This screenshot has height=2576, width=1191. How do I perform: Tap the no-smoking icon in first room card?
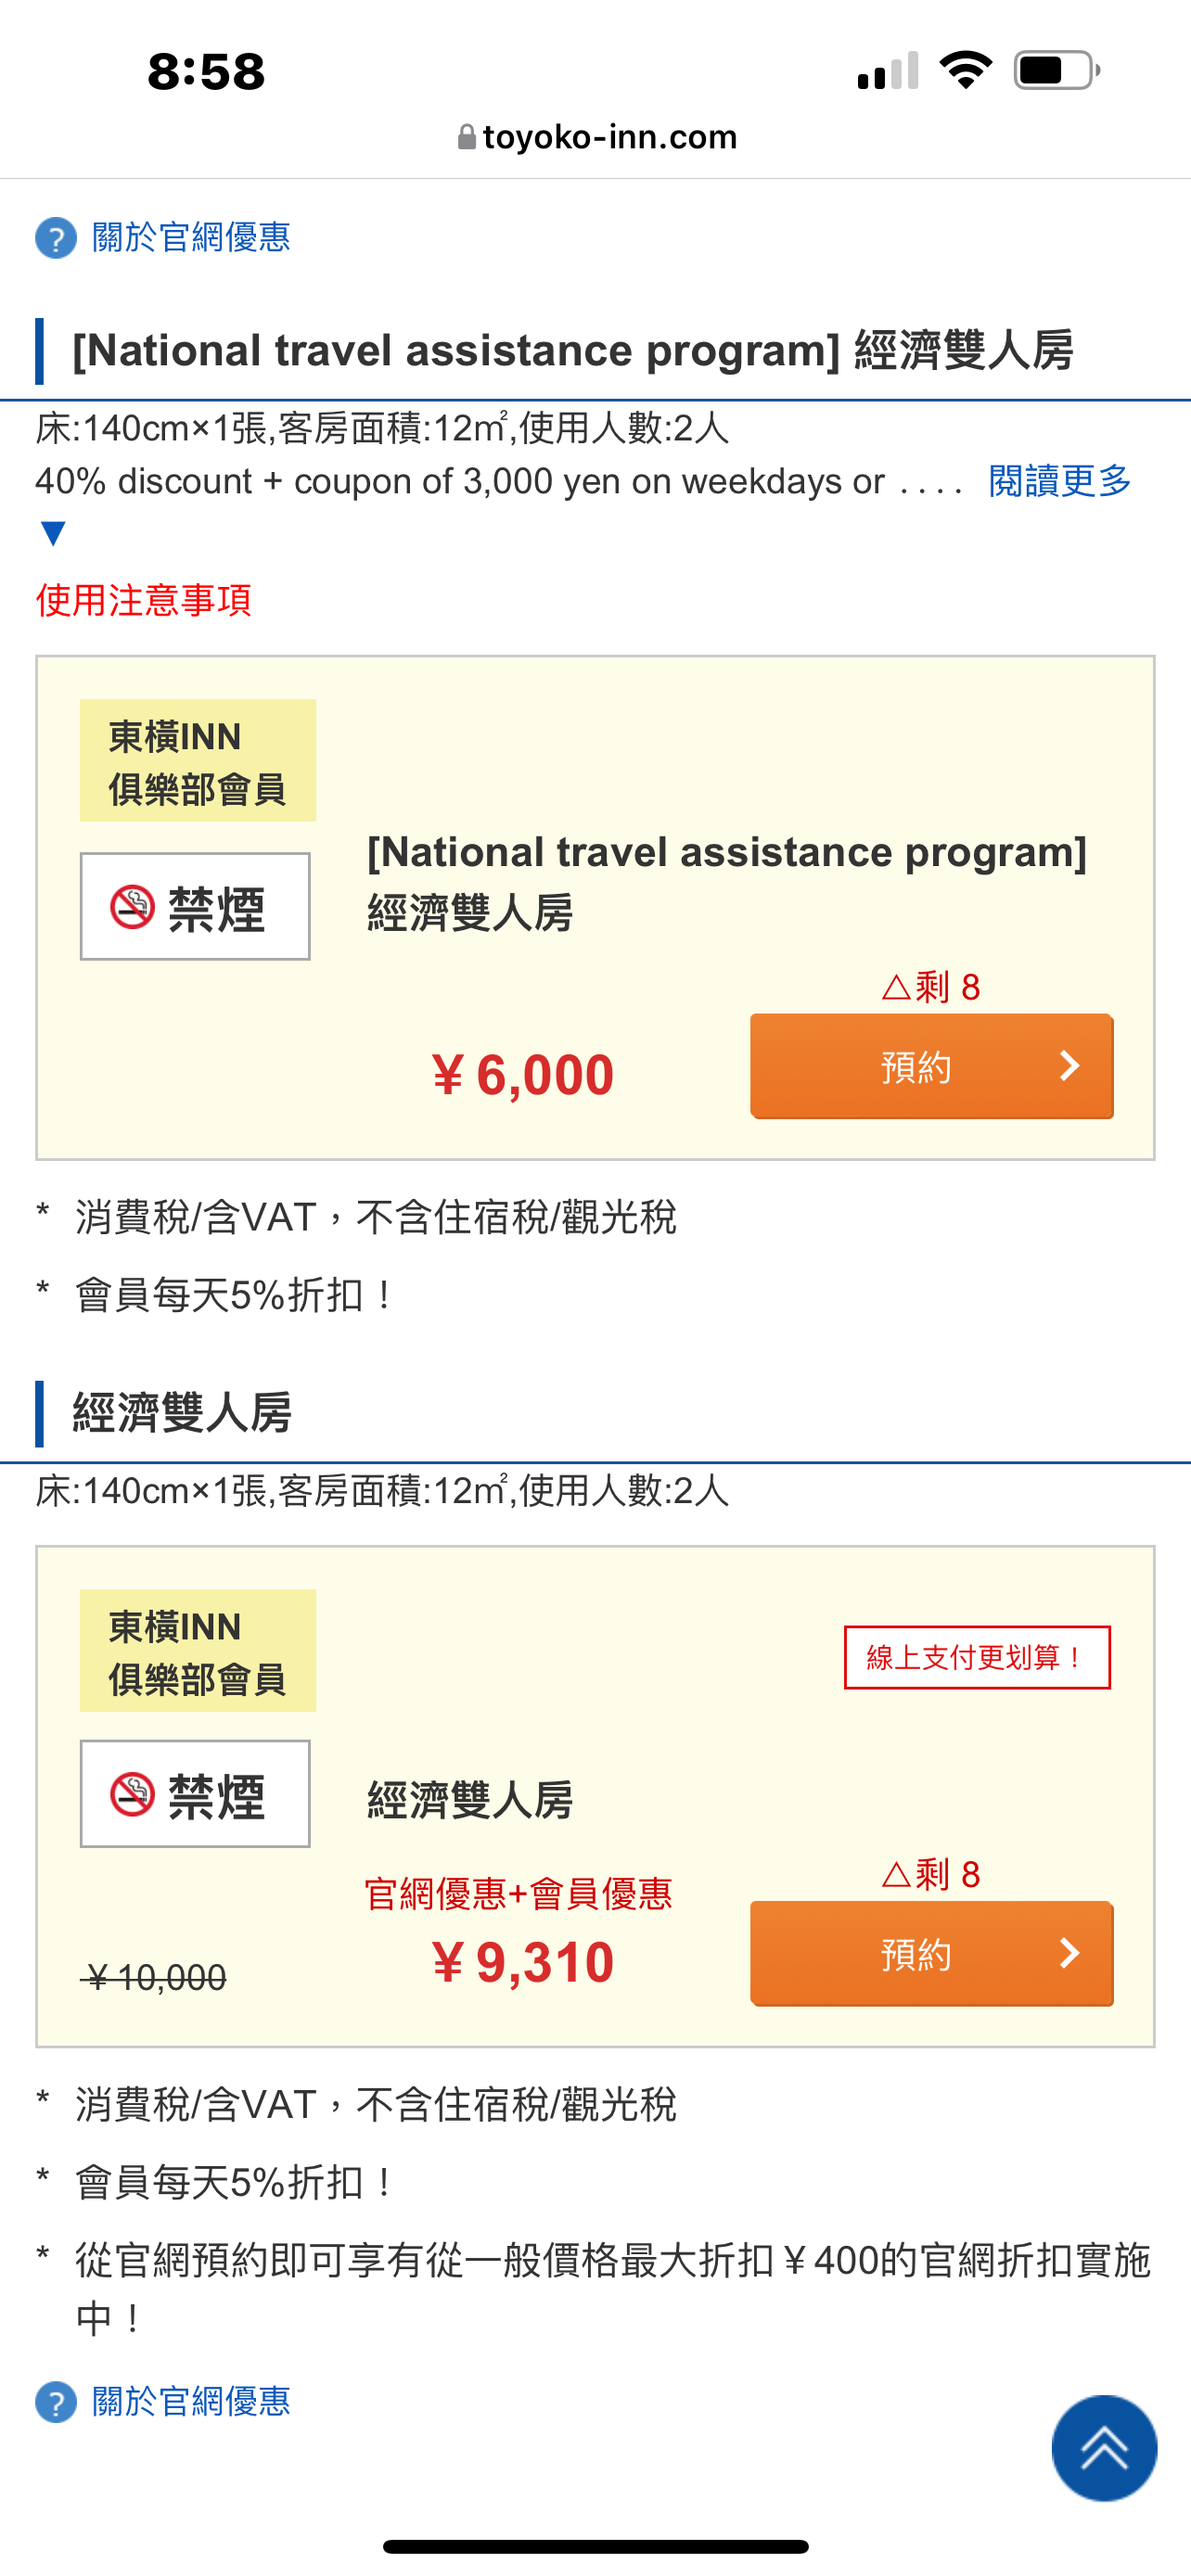[132, 907]
